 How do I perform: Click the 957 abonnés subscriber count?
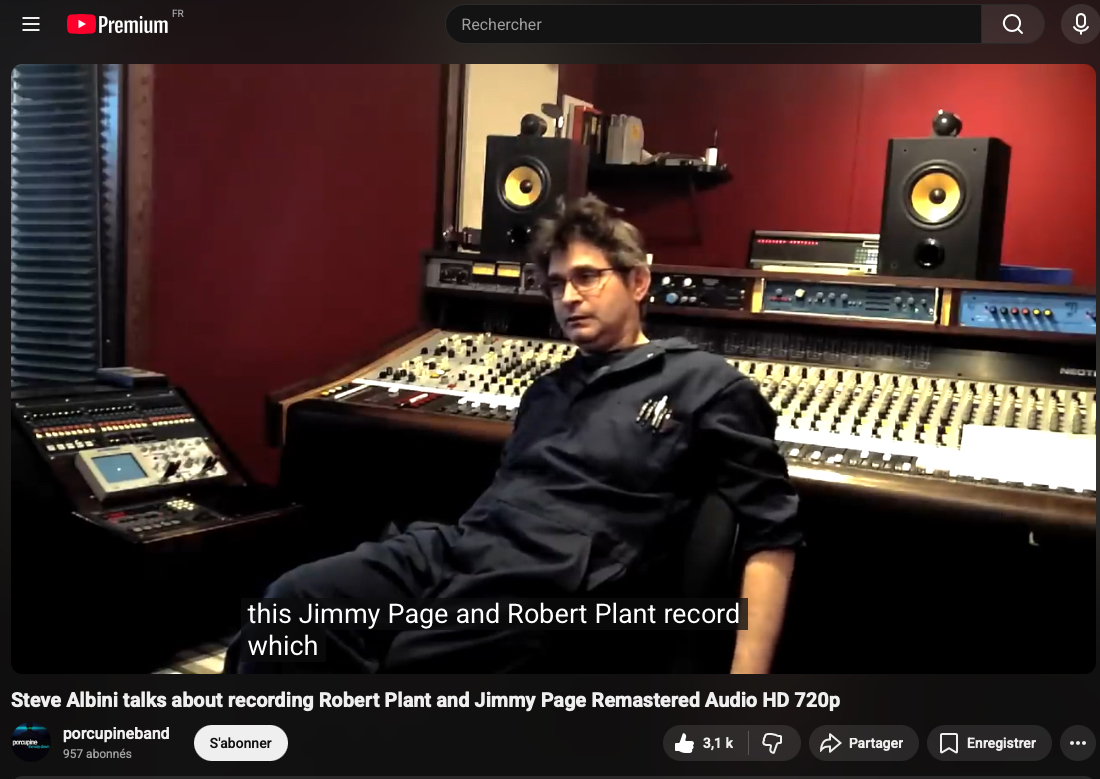coord(97,754)
